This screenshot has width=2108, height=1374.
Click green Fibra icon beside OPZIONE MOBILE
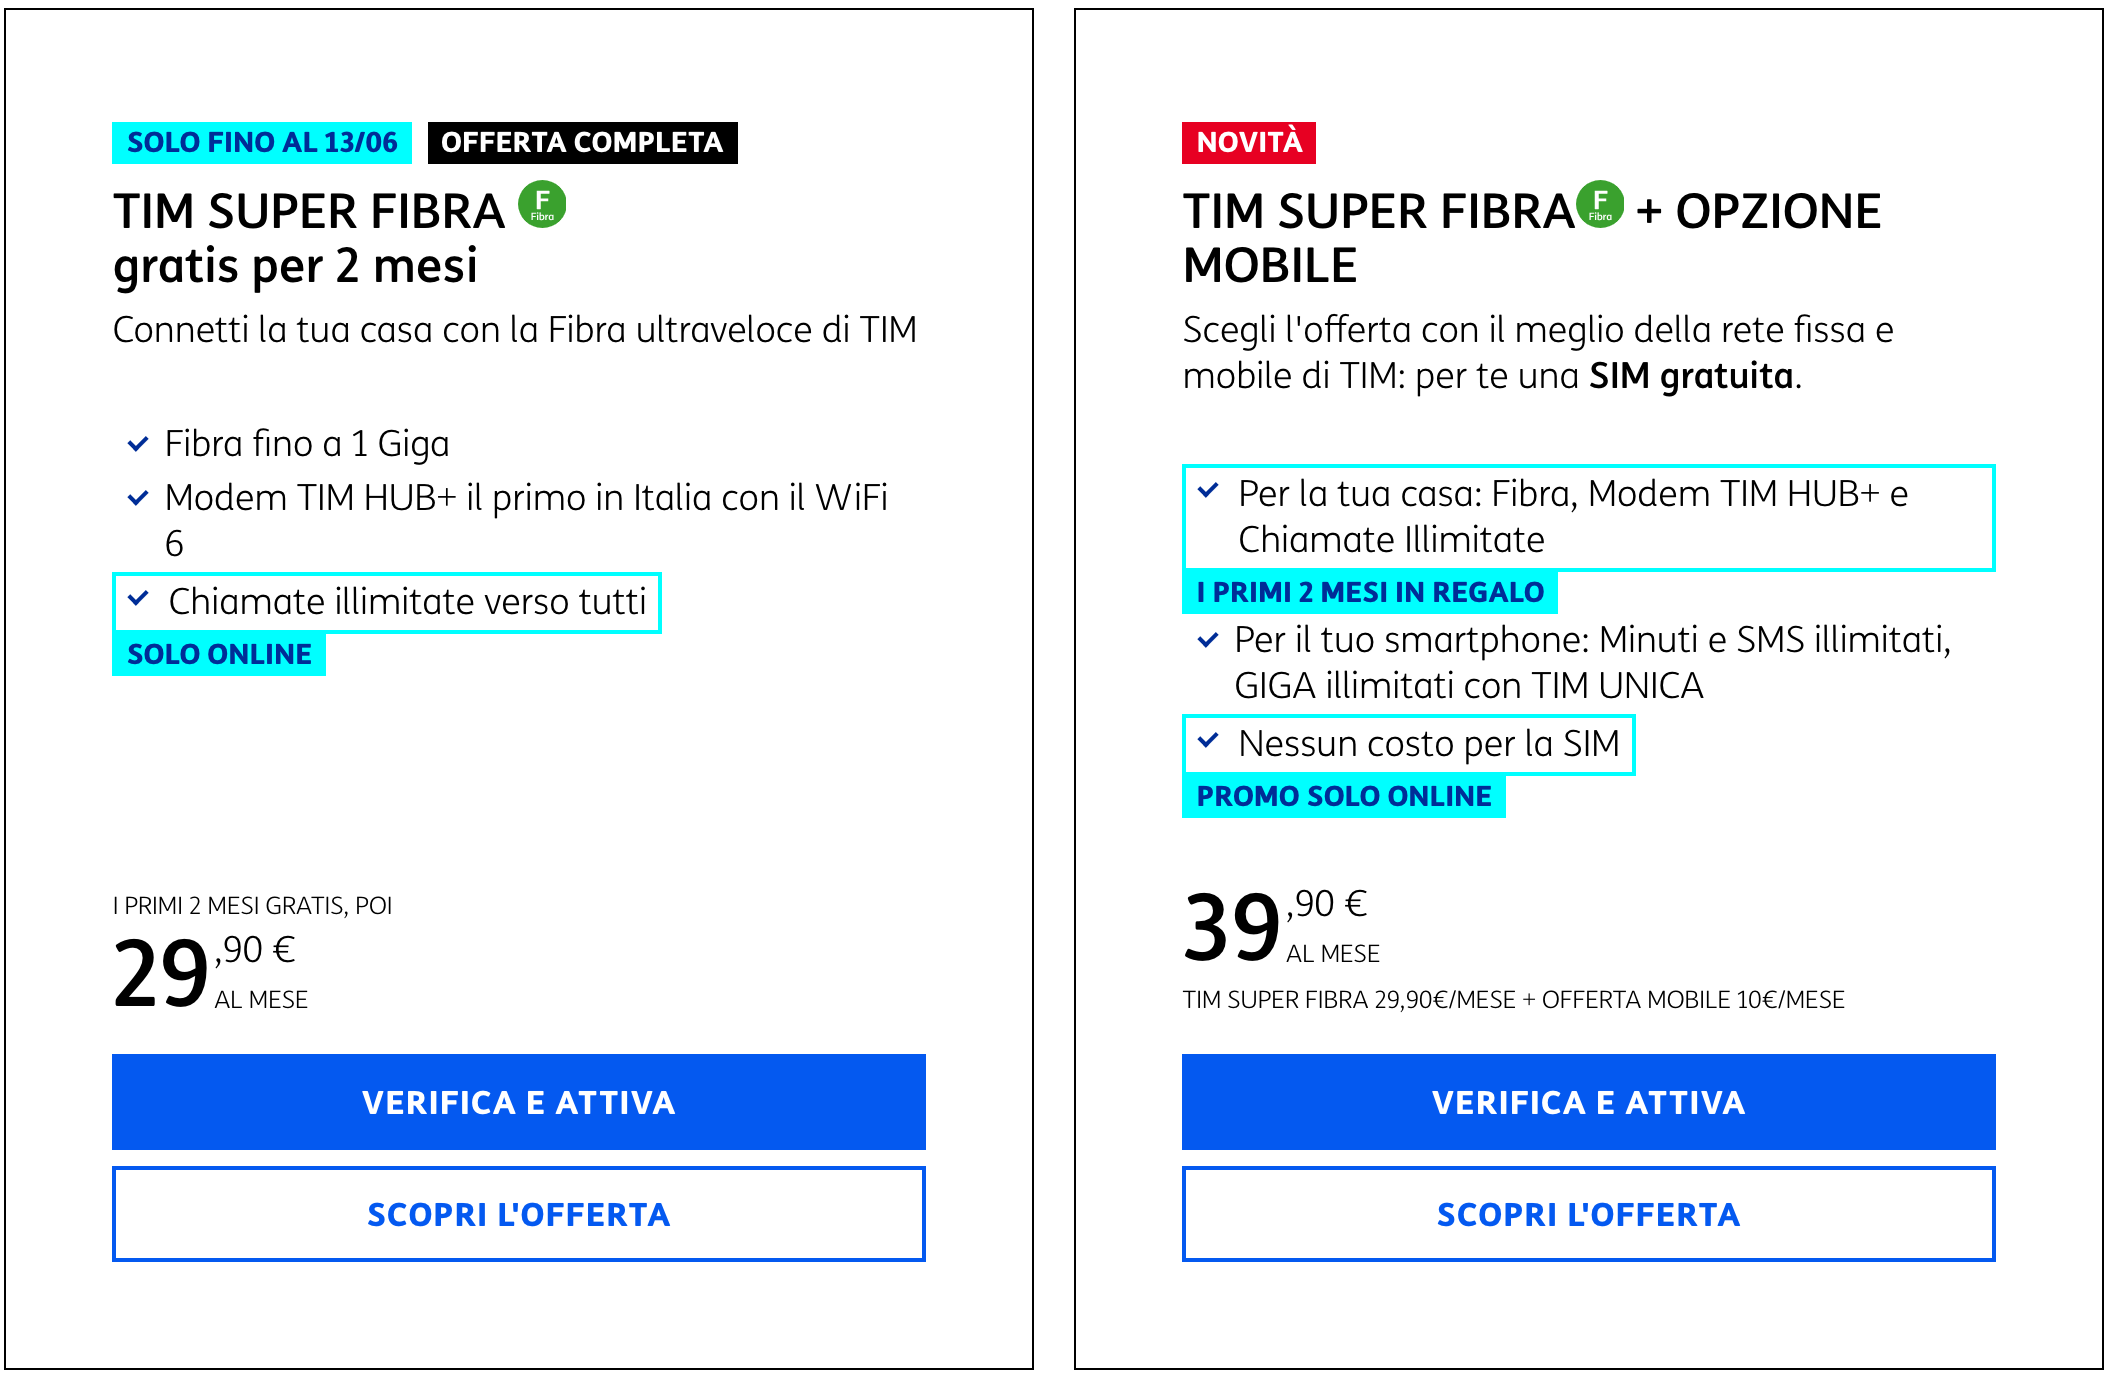(1600, 205)
